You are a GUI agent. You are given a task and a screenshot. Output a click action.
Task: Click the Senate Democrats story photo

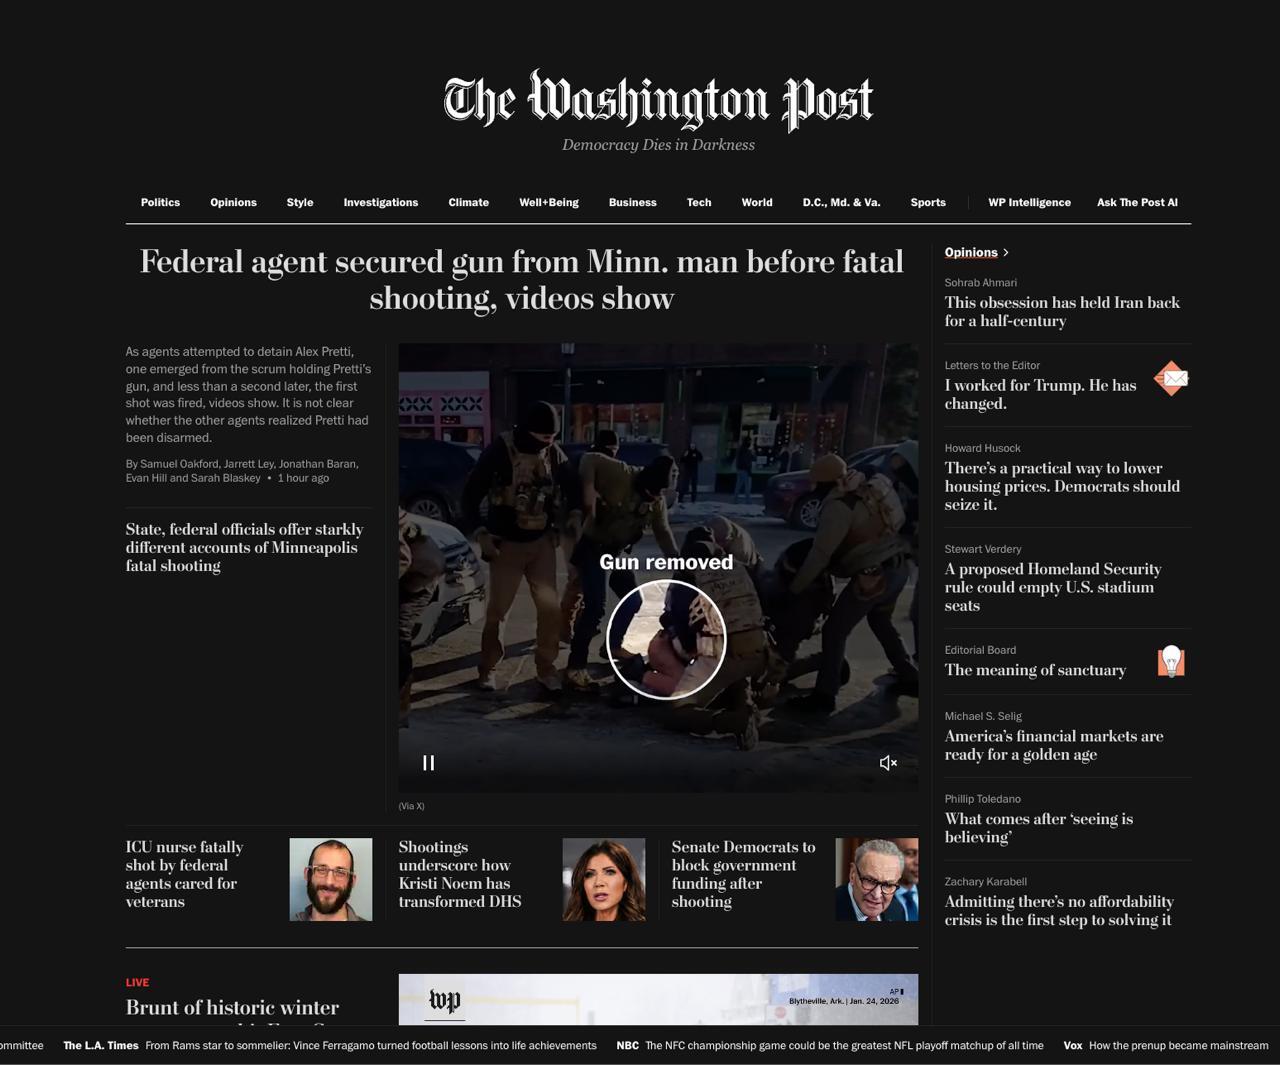pos(877,879)
